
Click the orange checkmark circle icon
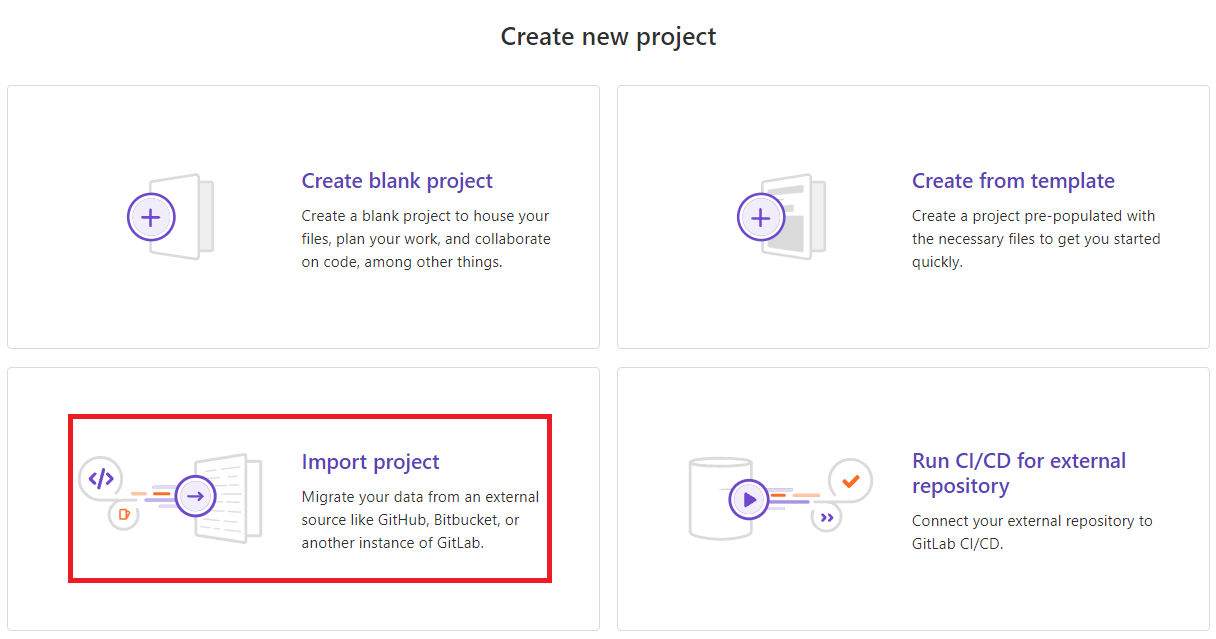point(851,481)
